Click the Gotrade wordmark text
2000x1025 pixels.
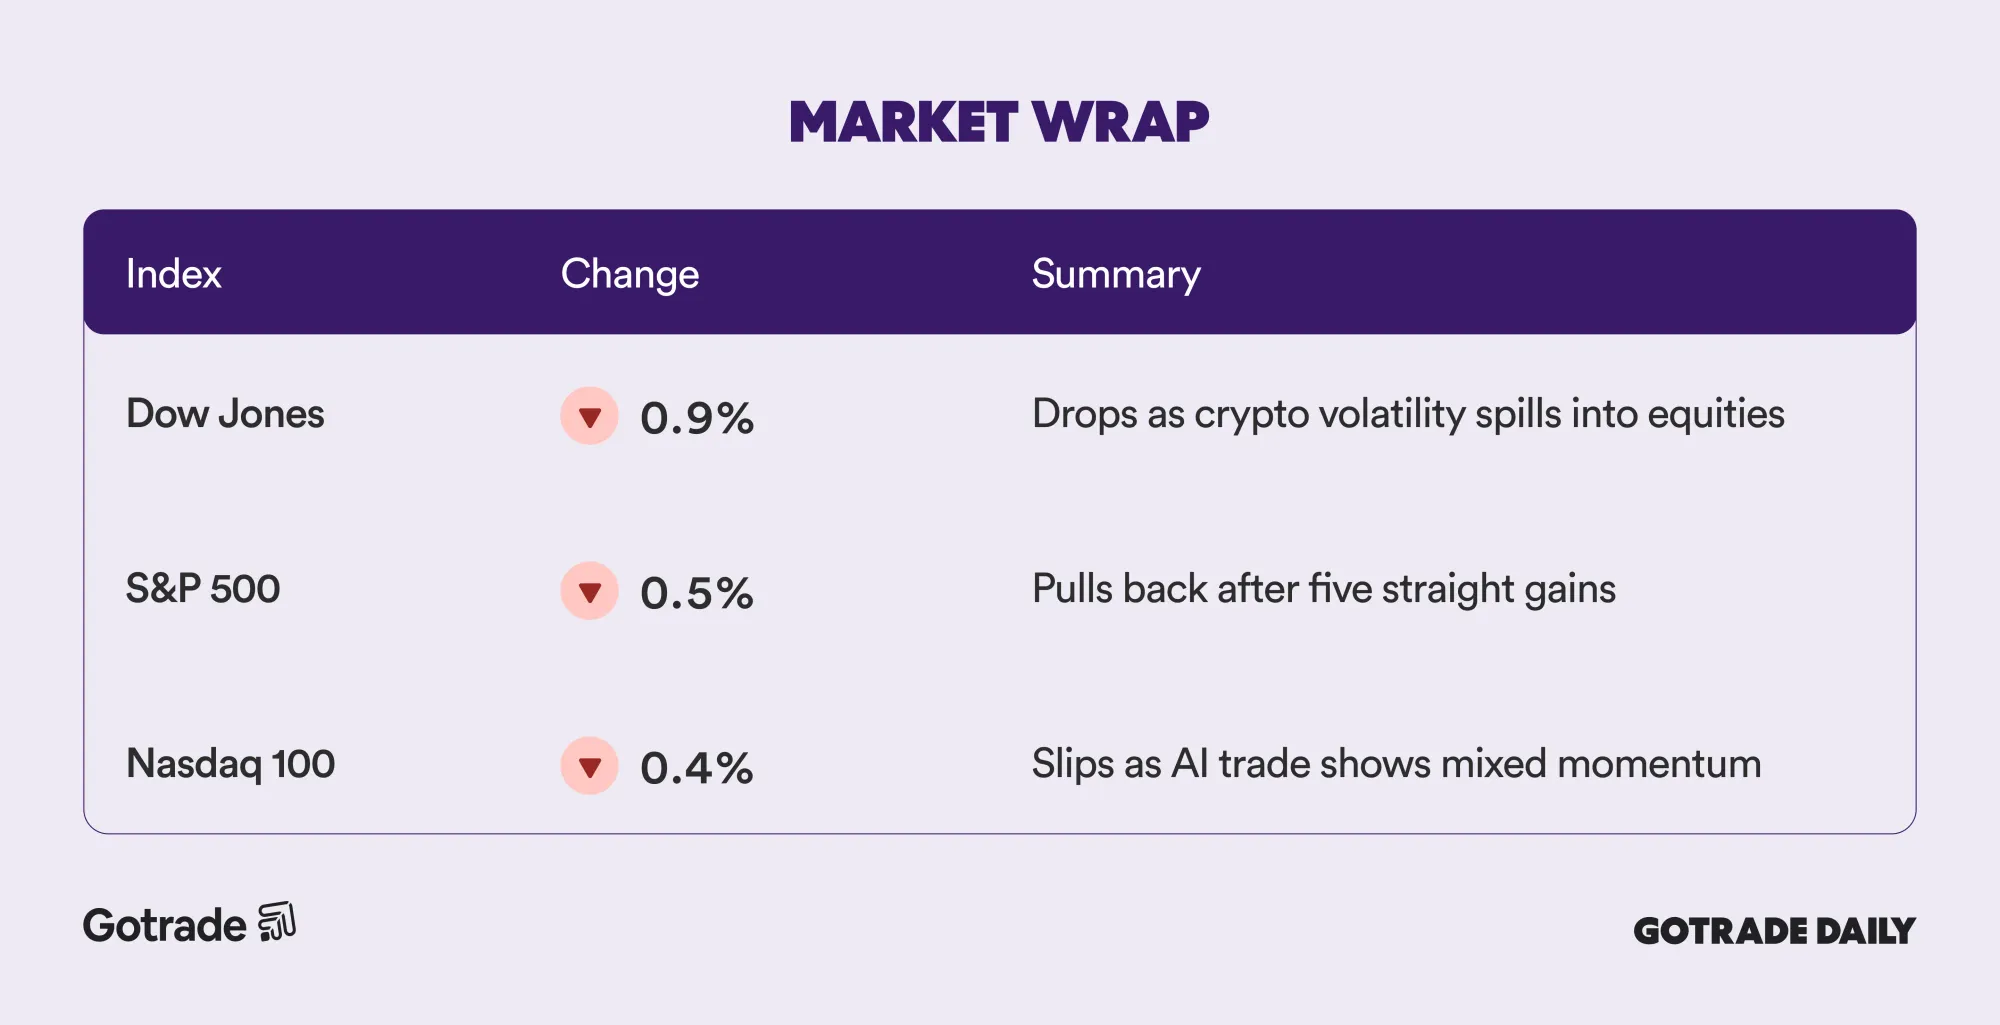[x=164, y=926]
